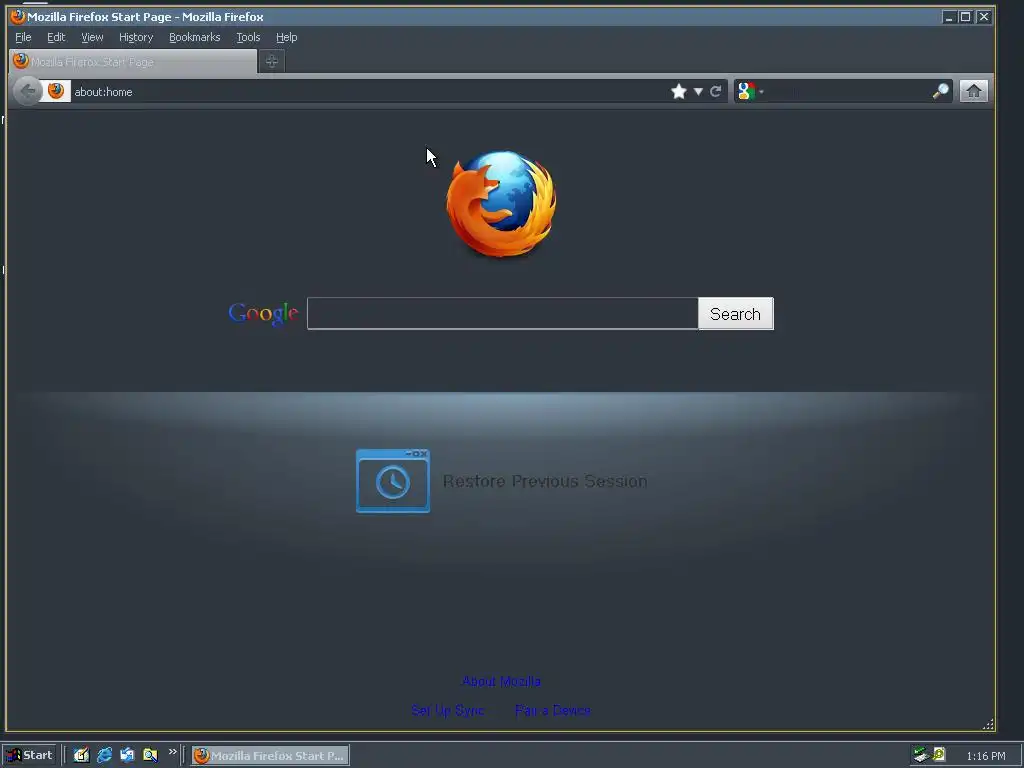This screenshot has height=768, width=1024.
Task: Open the Set Up Sync link
Action: point(447,711)
